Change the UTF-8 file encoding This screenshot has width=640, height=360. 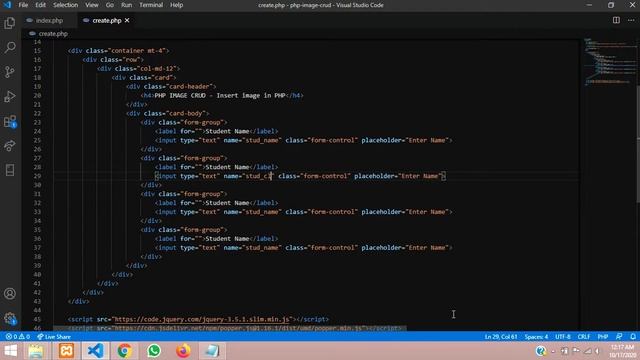pos(563,337)
